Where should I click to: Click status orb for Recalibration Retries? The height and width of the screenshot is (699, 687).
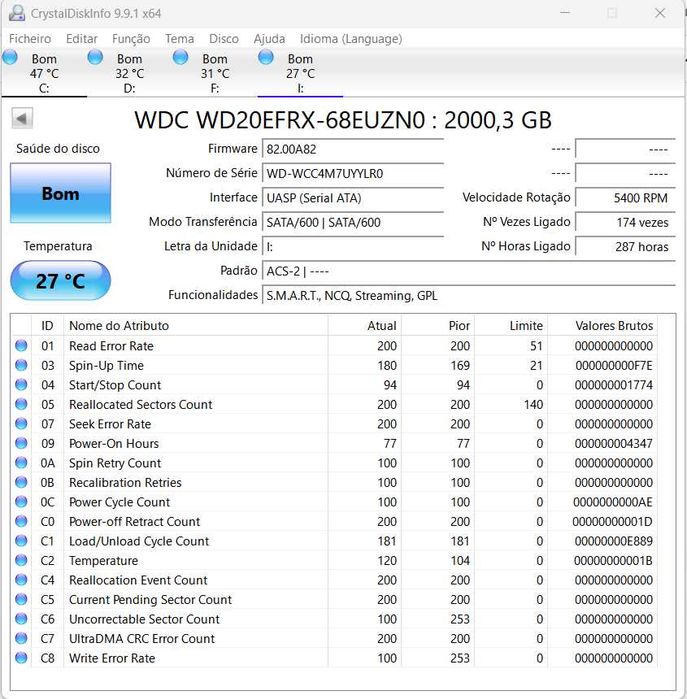point(21,482)
